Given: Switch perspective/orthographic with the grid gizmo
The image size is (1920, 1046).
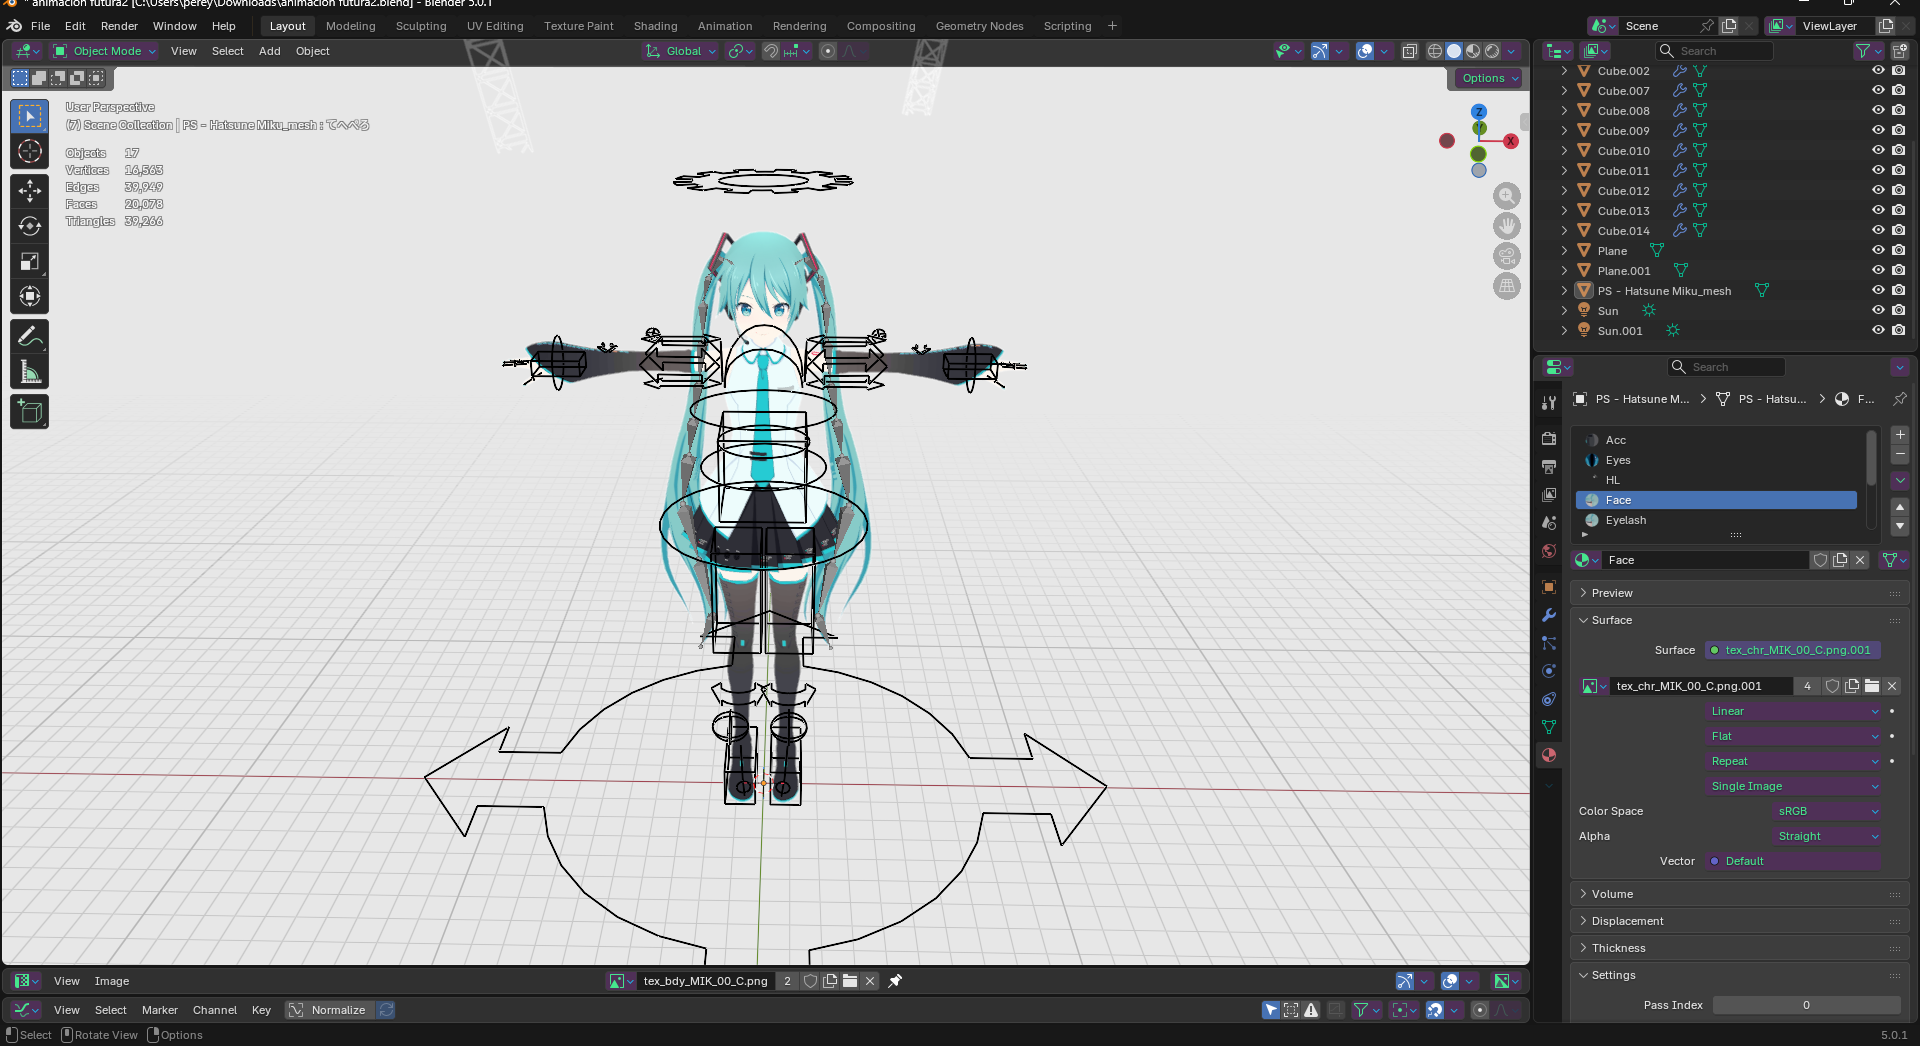Looking at the screenshot, I should [1506, 286].
